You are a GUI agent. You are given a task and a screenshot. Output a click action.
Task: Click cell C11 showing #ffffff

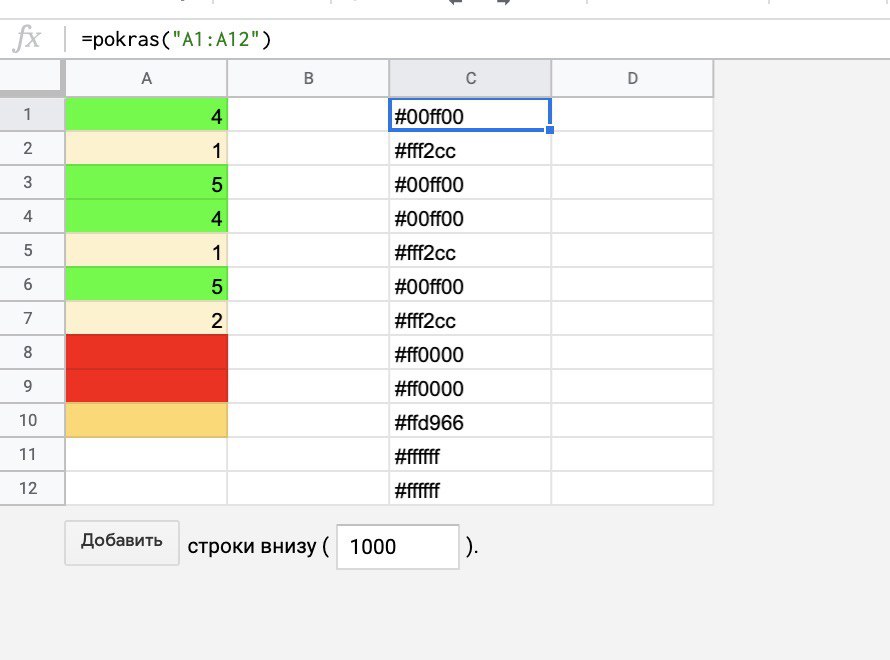(470, 455)
